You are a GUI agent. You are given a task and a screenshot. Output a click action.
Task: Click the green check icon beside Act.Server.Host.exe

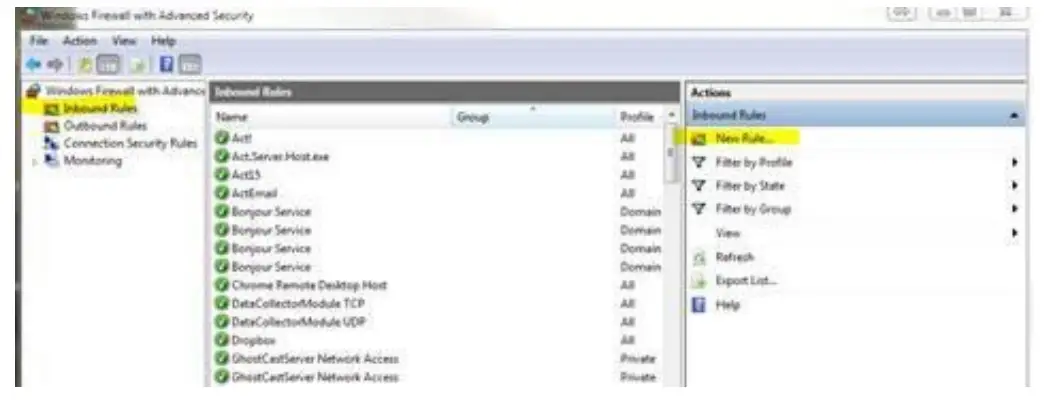click(x=222, y=157)
